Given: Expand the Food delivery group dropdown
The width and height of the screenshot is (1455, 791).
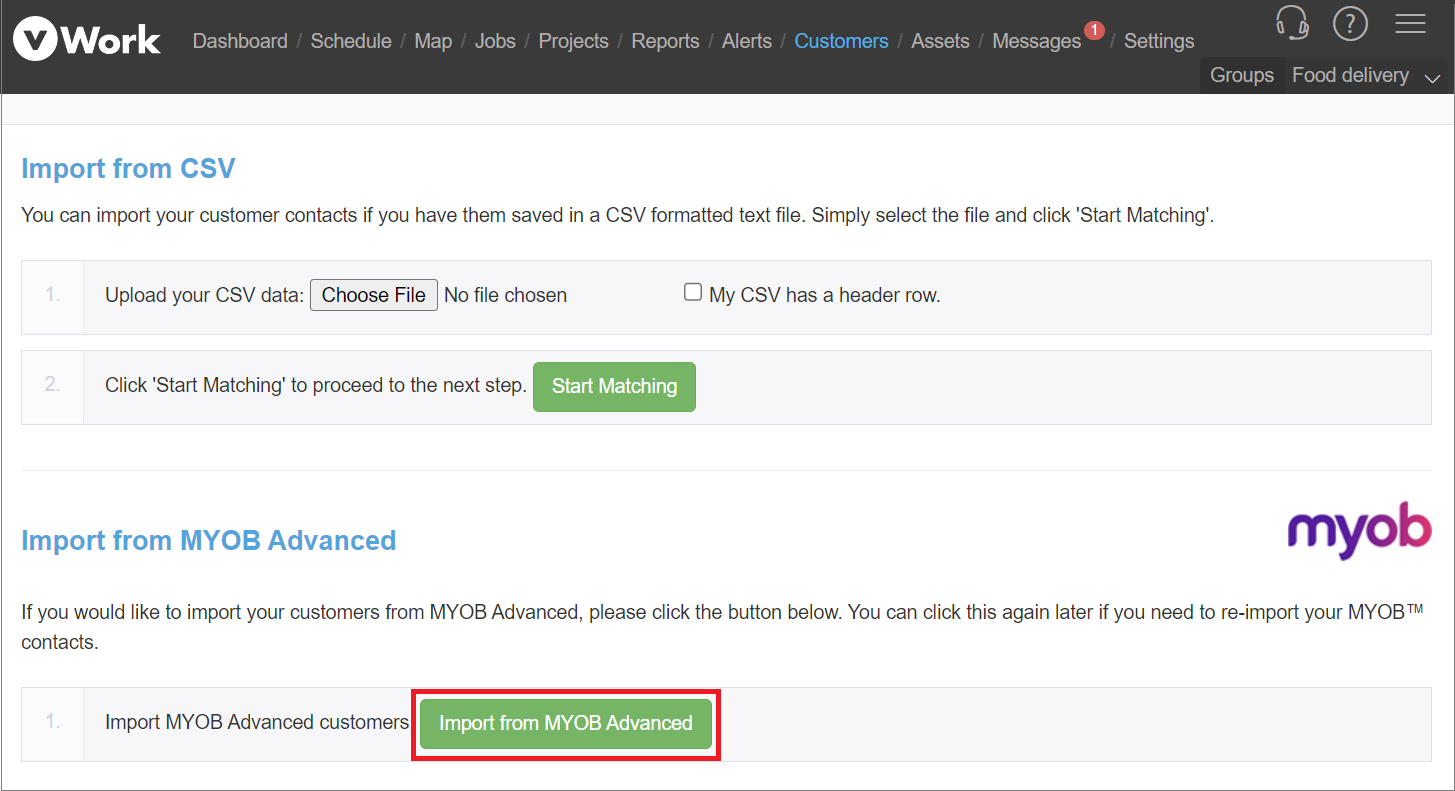Looking at the screenshot, I should click(x=1365, y=76).
